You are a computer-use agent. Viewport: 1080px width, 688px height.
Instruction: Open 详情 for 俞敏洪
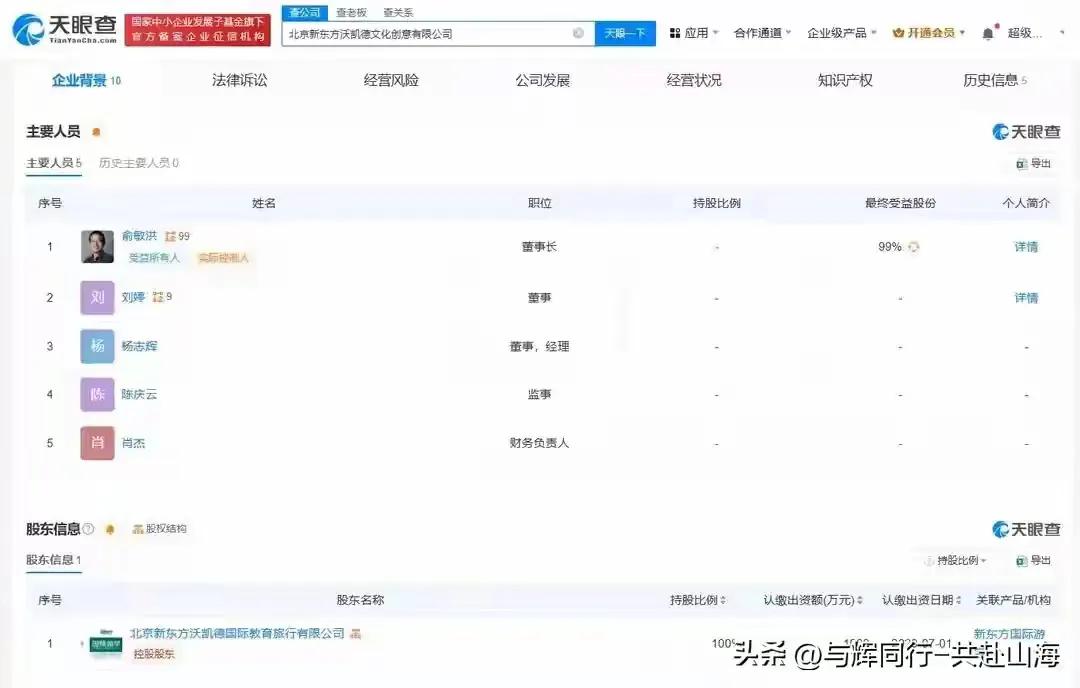click(x=1026, y=247)
